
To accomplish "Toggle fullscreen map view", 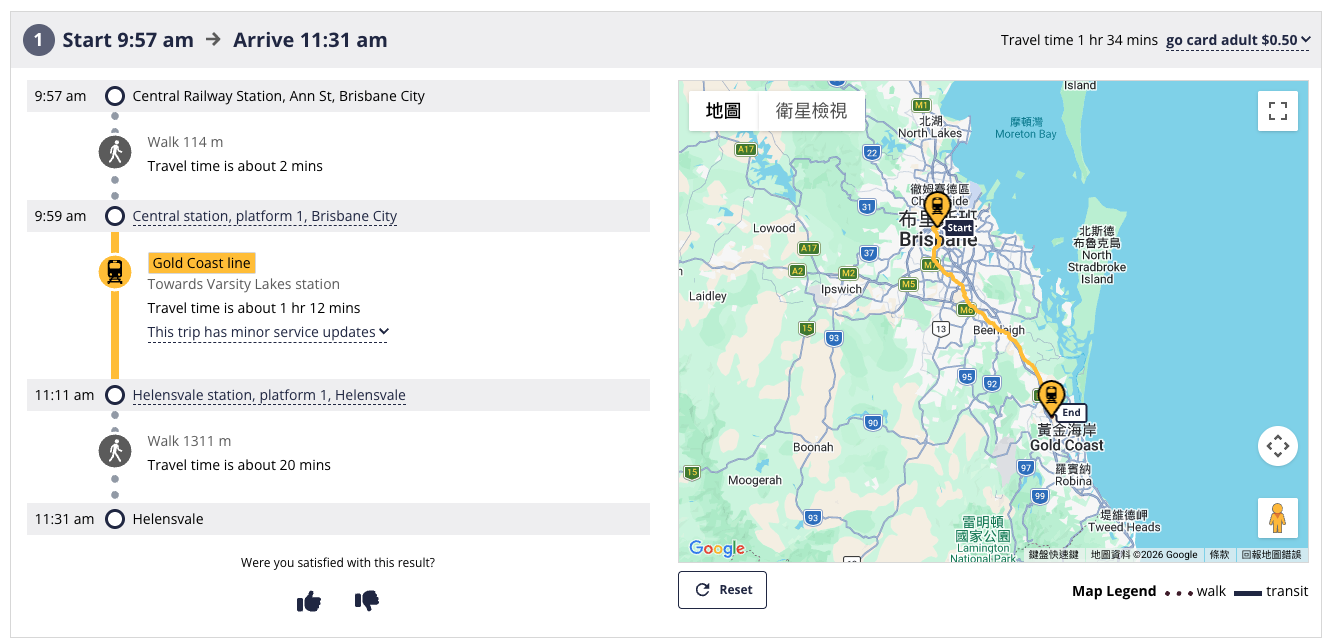I will coord(1277,111).
